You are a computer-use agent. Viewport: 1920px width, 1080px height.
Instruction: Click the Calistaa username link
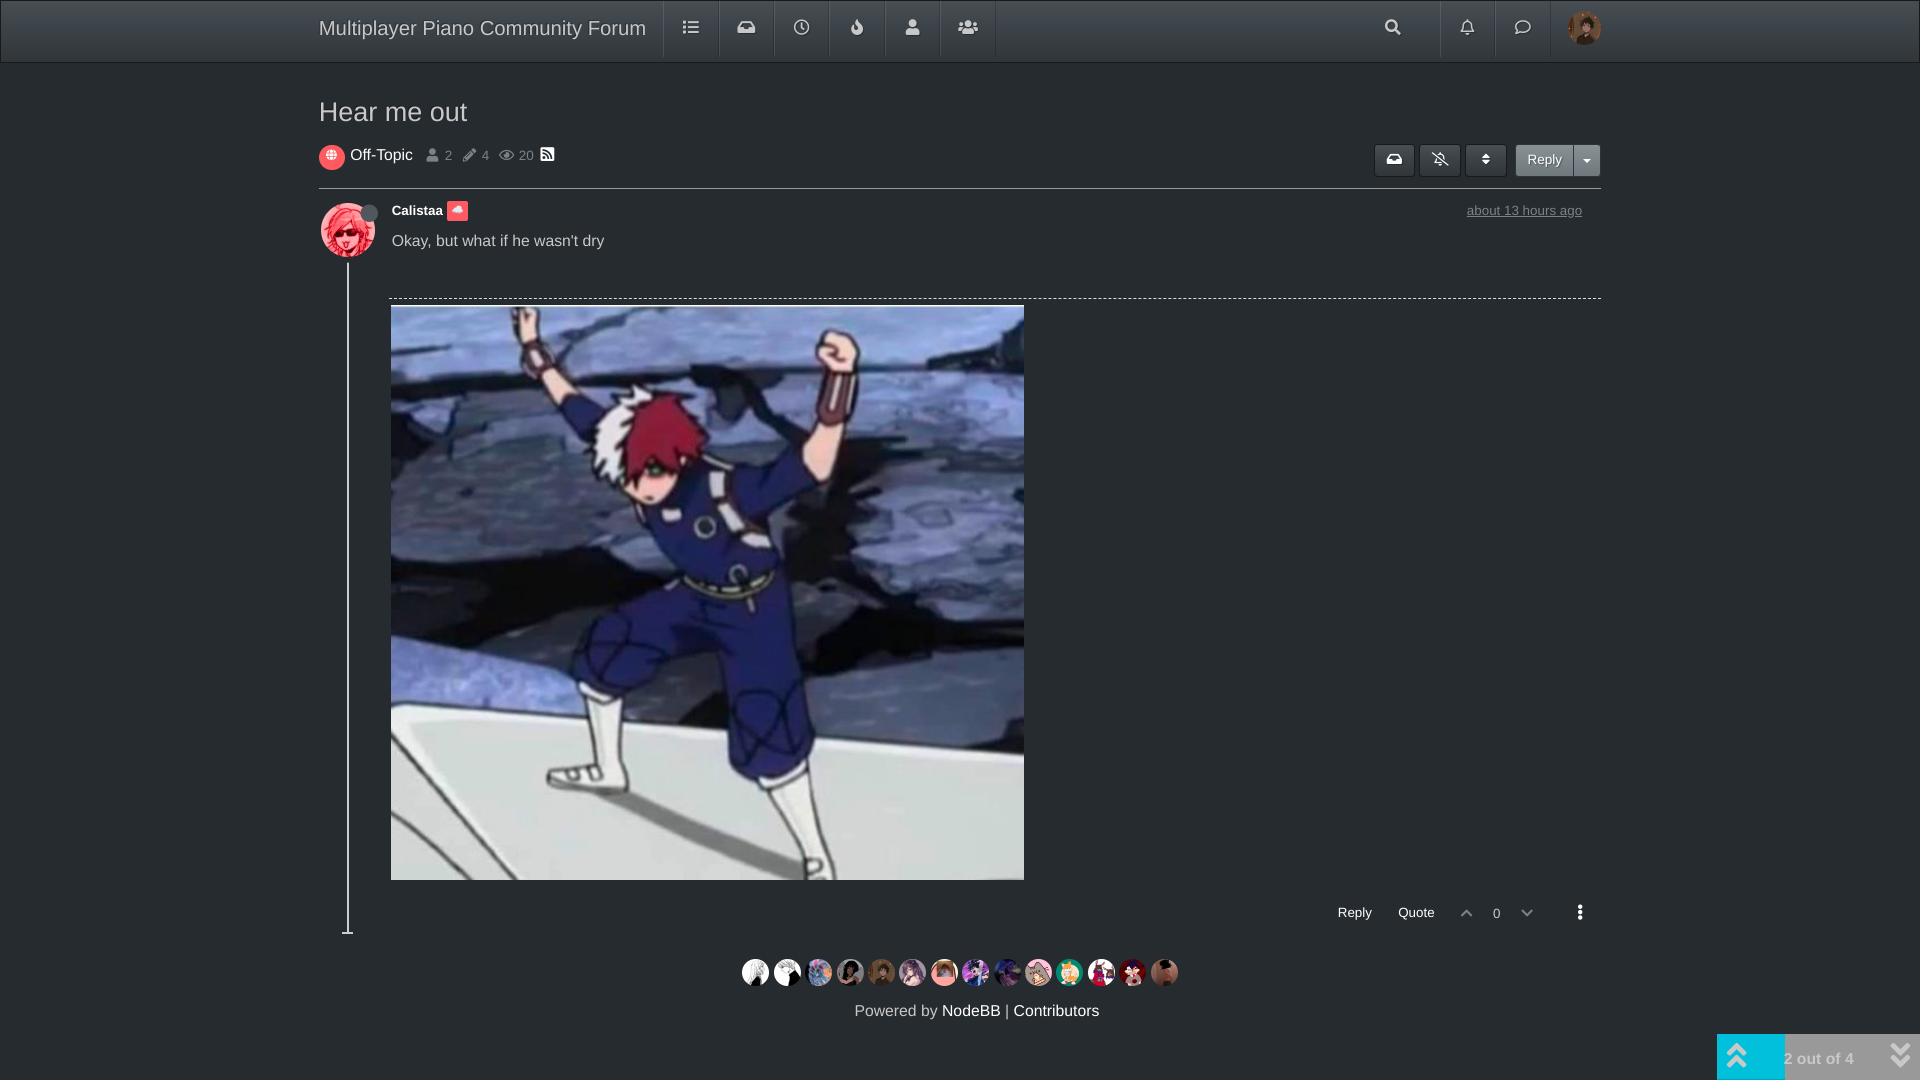417,211
